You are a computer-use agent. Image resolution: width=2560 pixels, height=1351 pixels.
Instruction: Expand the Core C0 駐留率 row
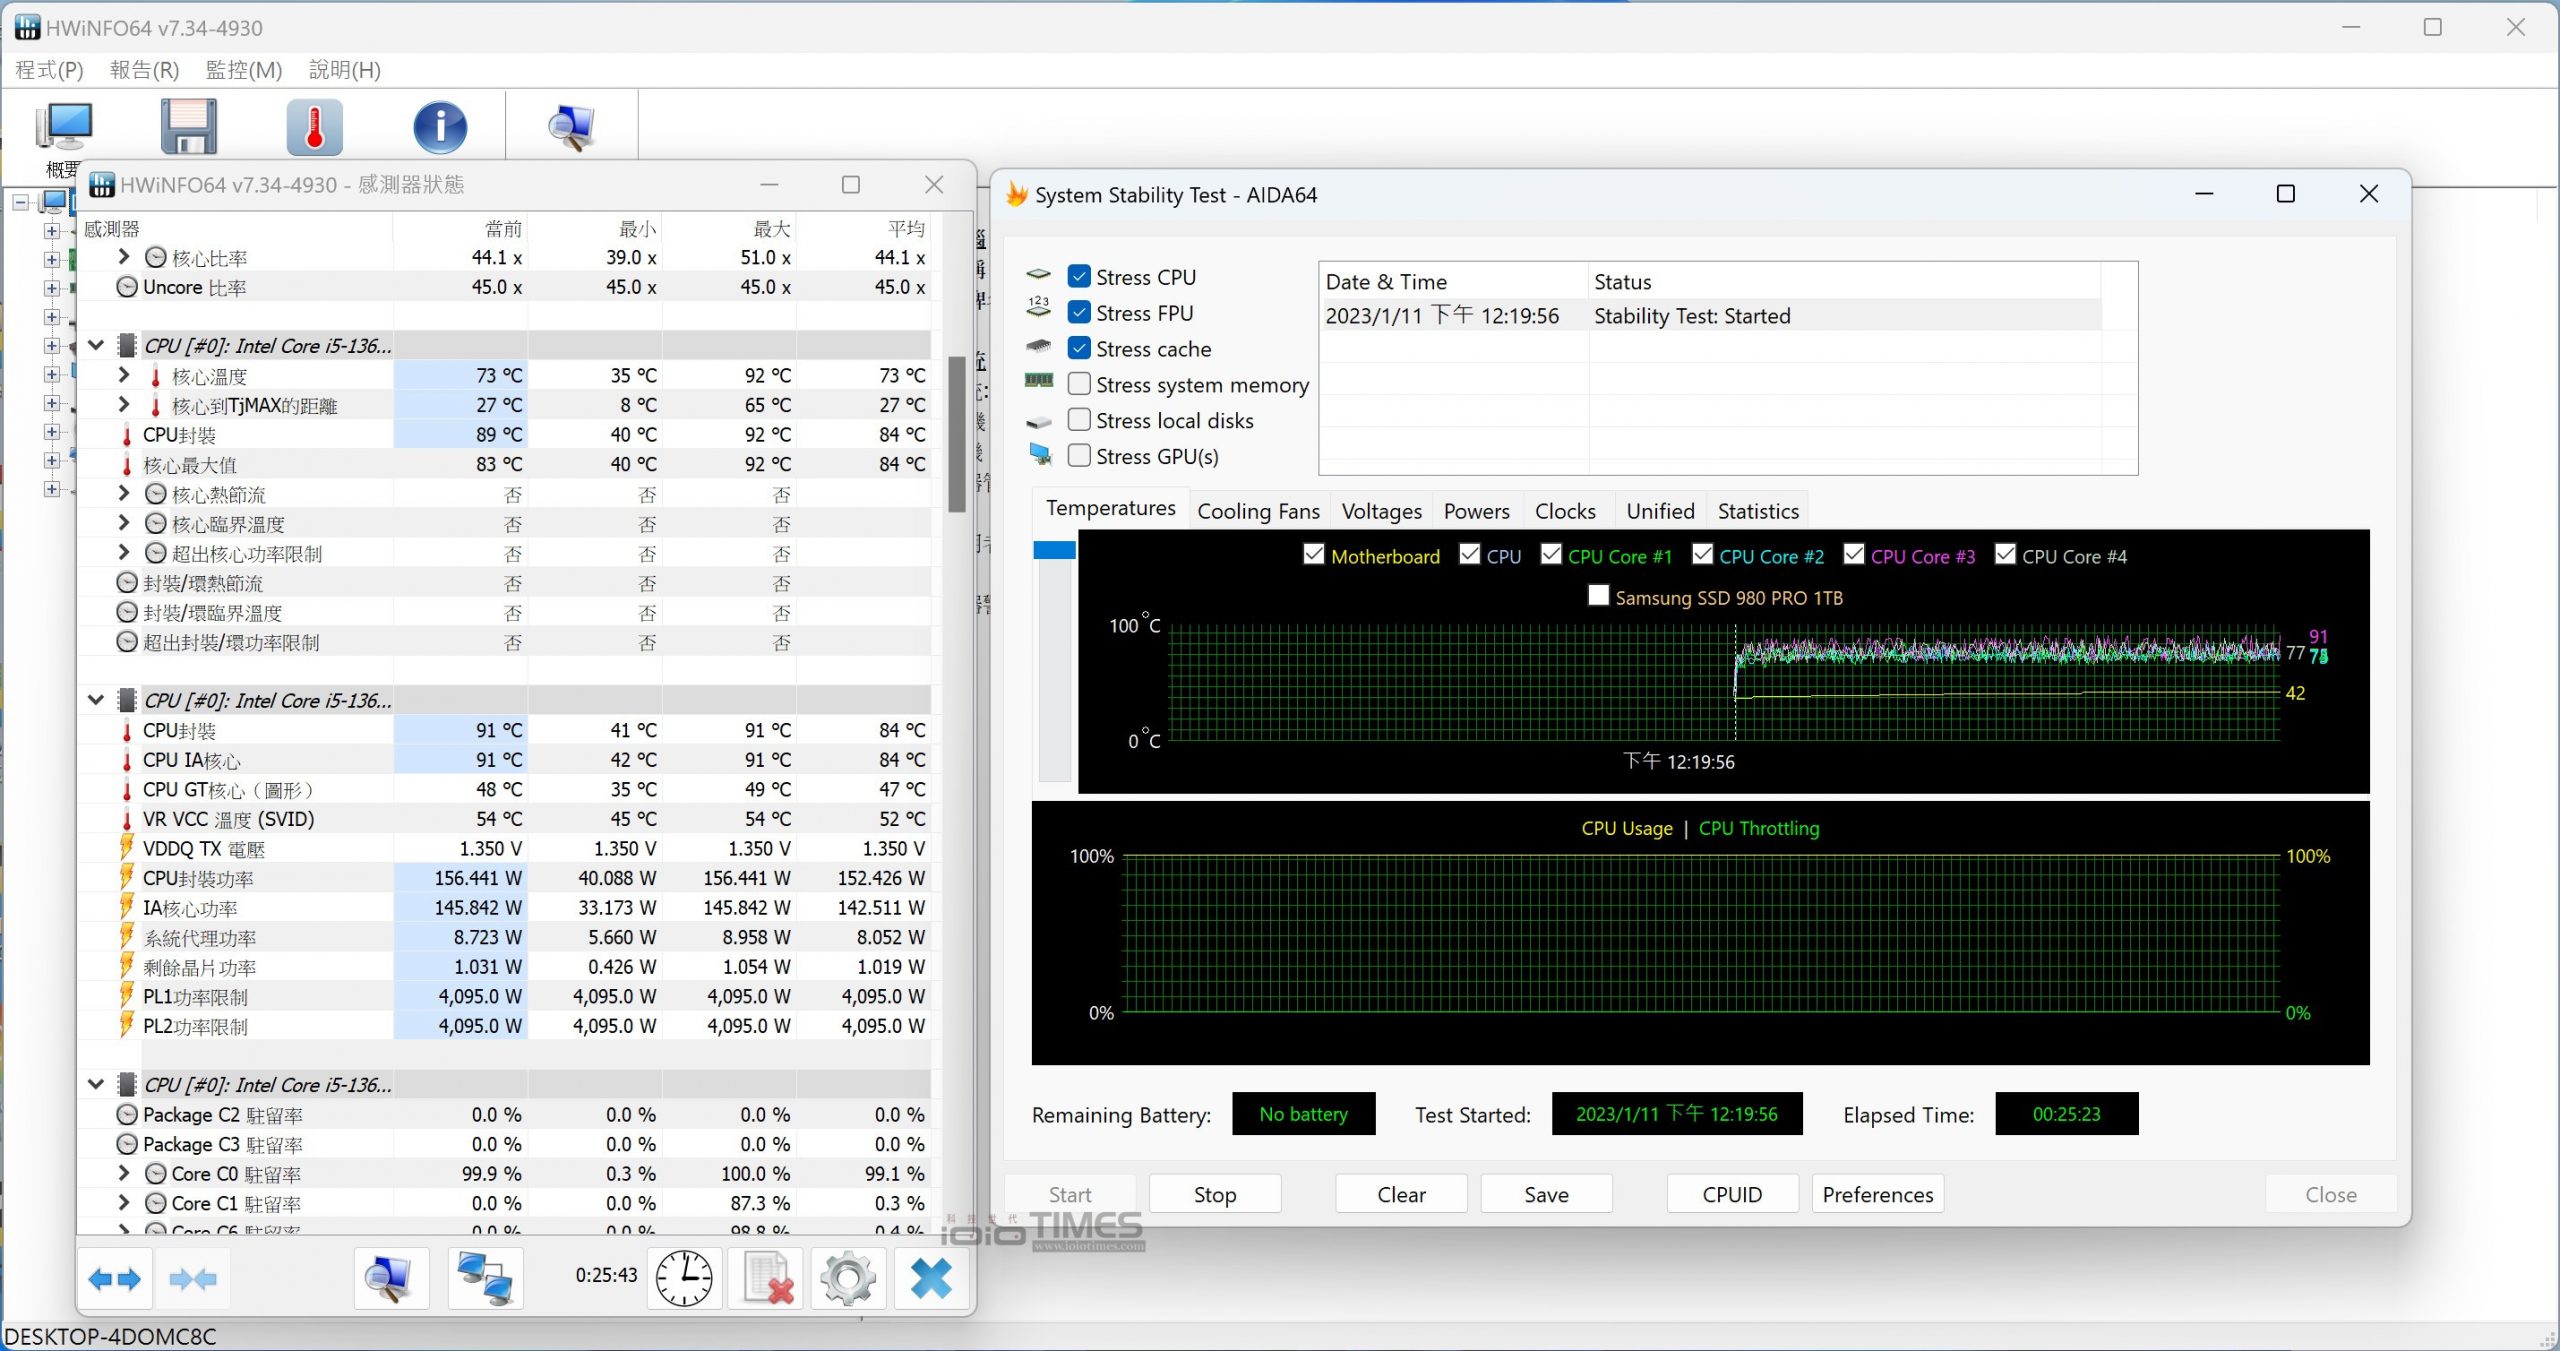[x=123, y=1173]
